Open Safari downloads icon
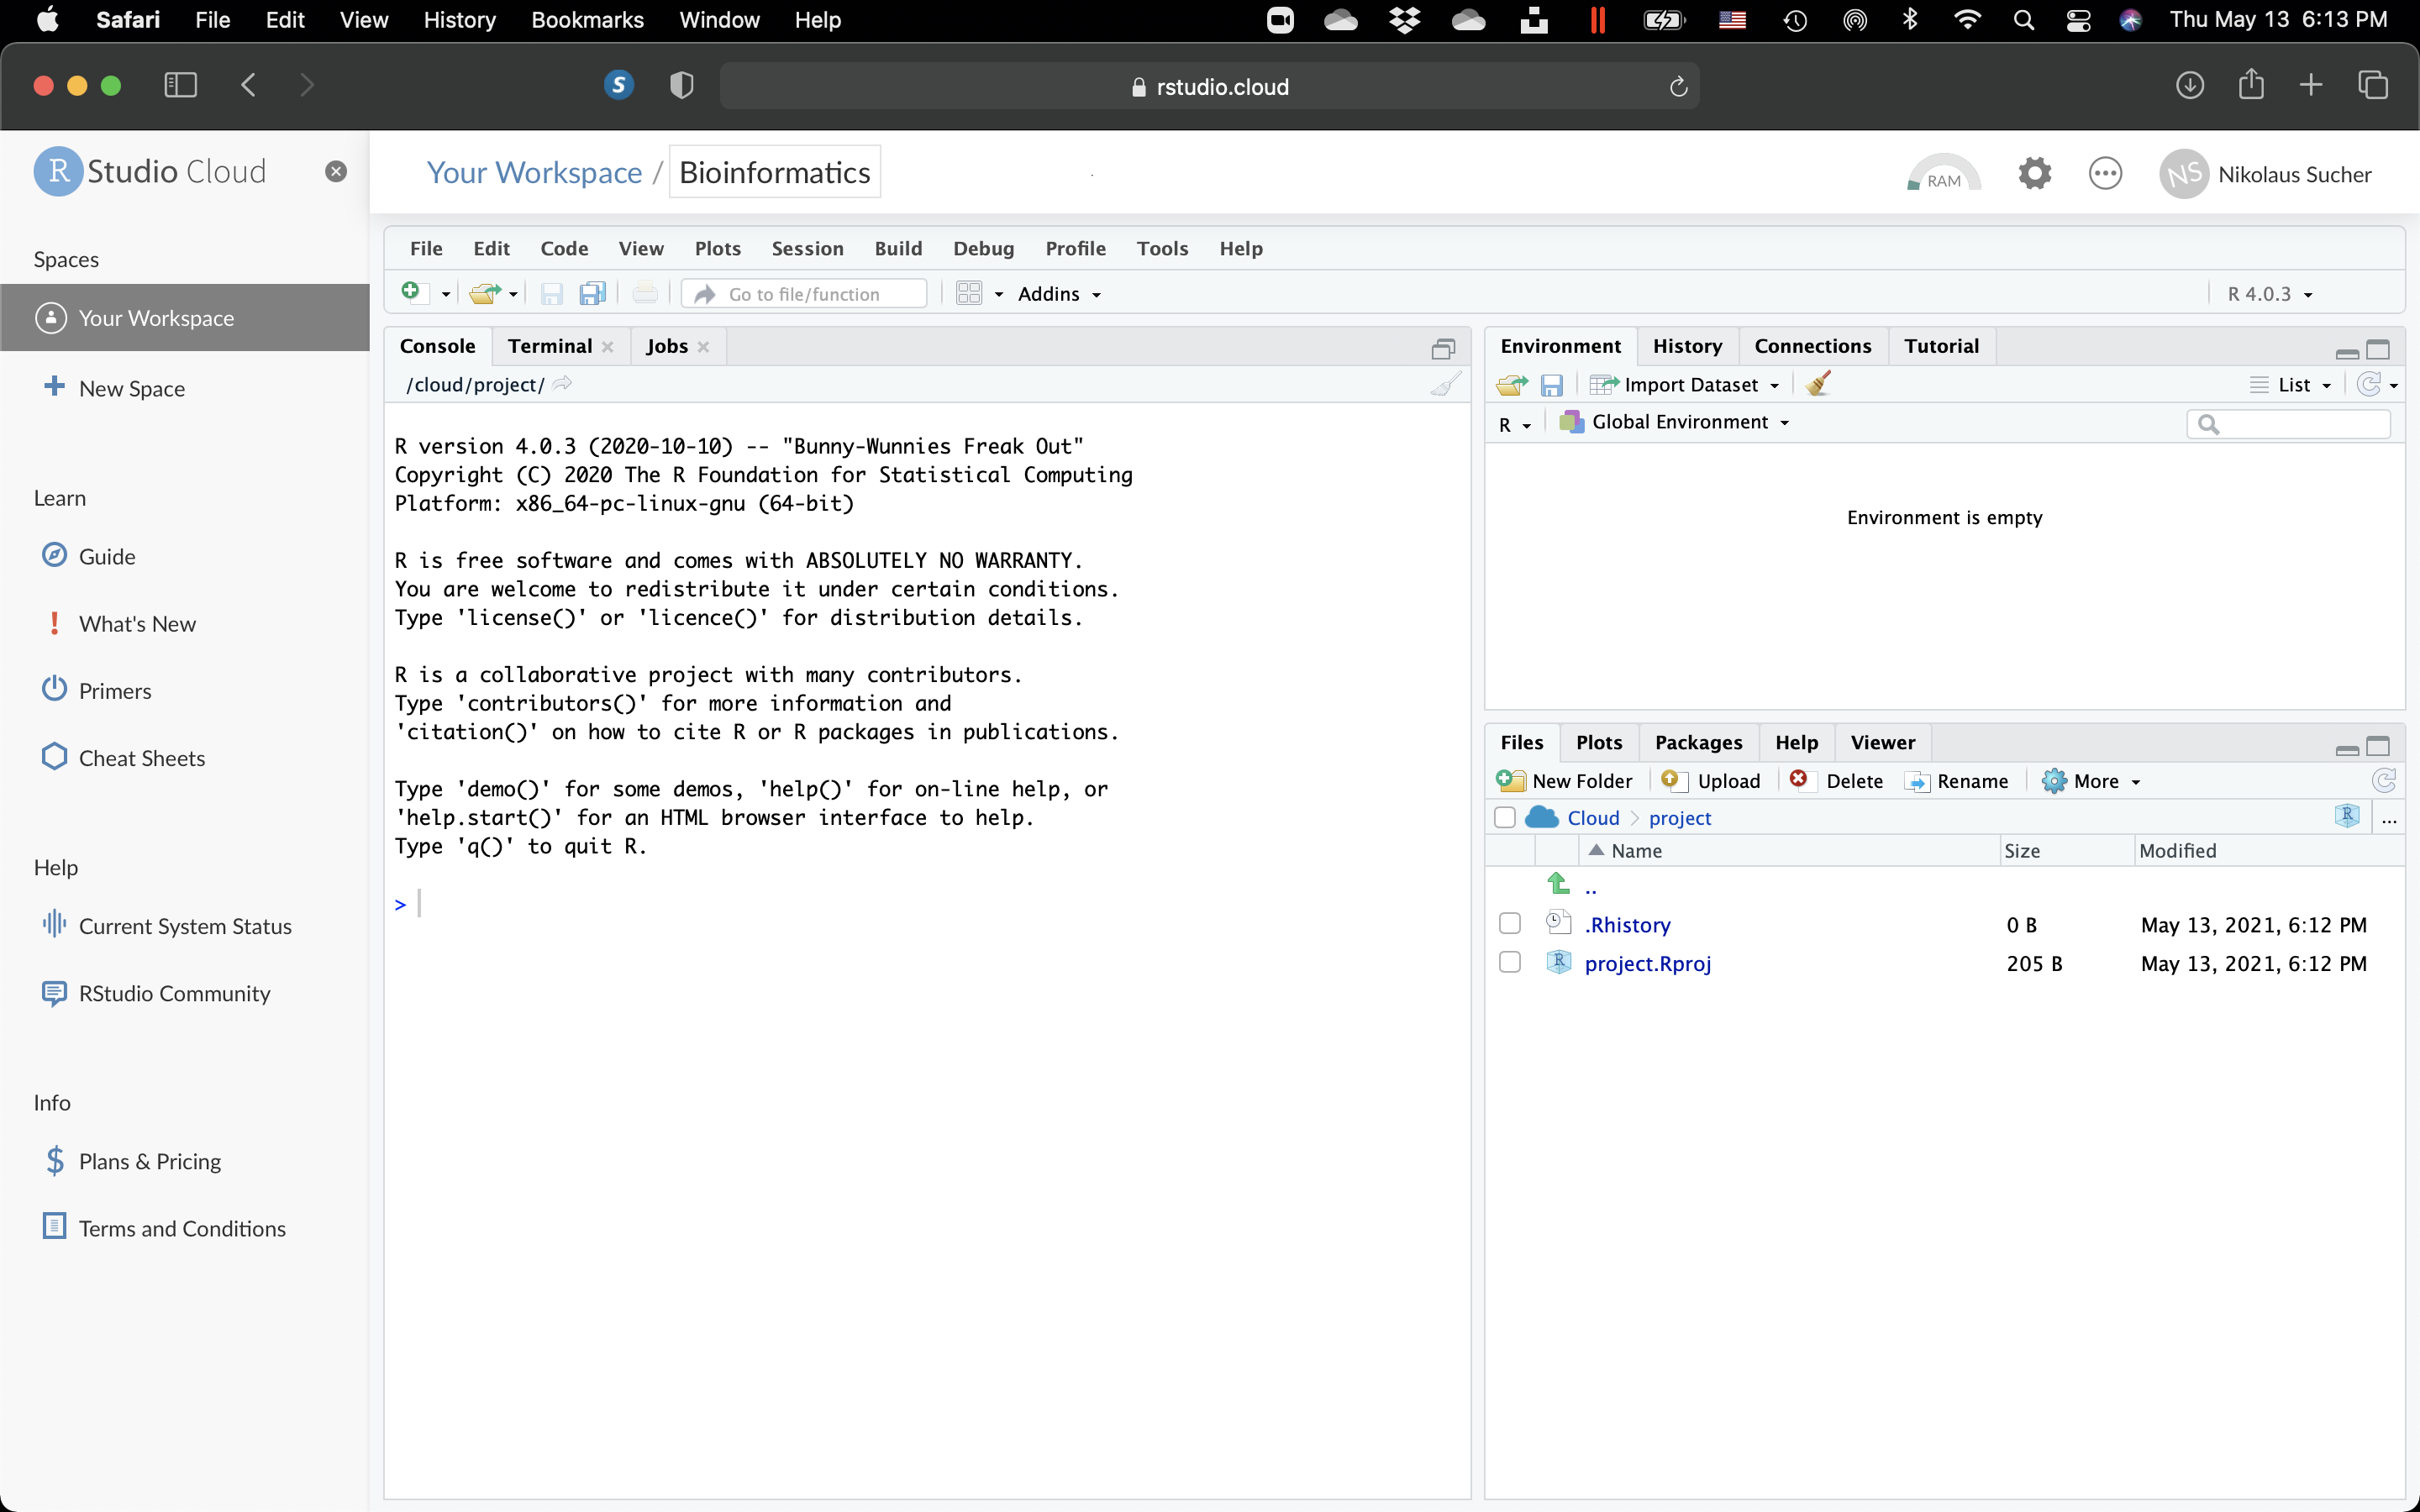2420x1512 pixels. tap(2190, 85)
